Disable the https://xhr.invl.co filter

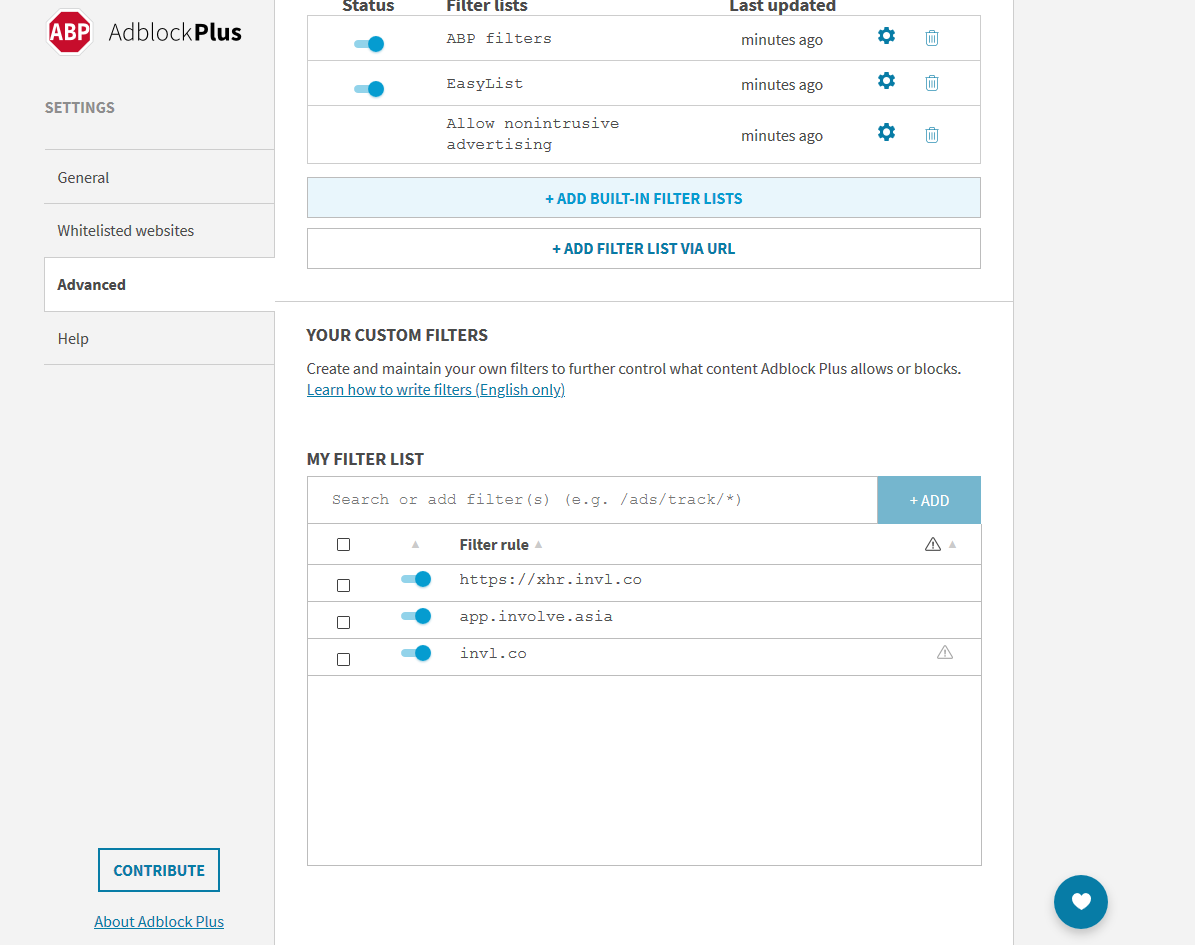(x=416, y=579)
